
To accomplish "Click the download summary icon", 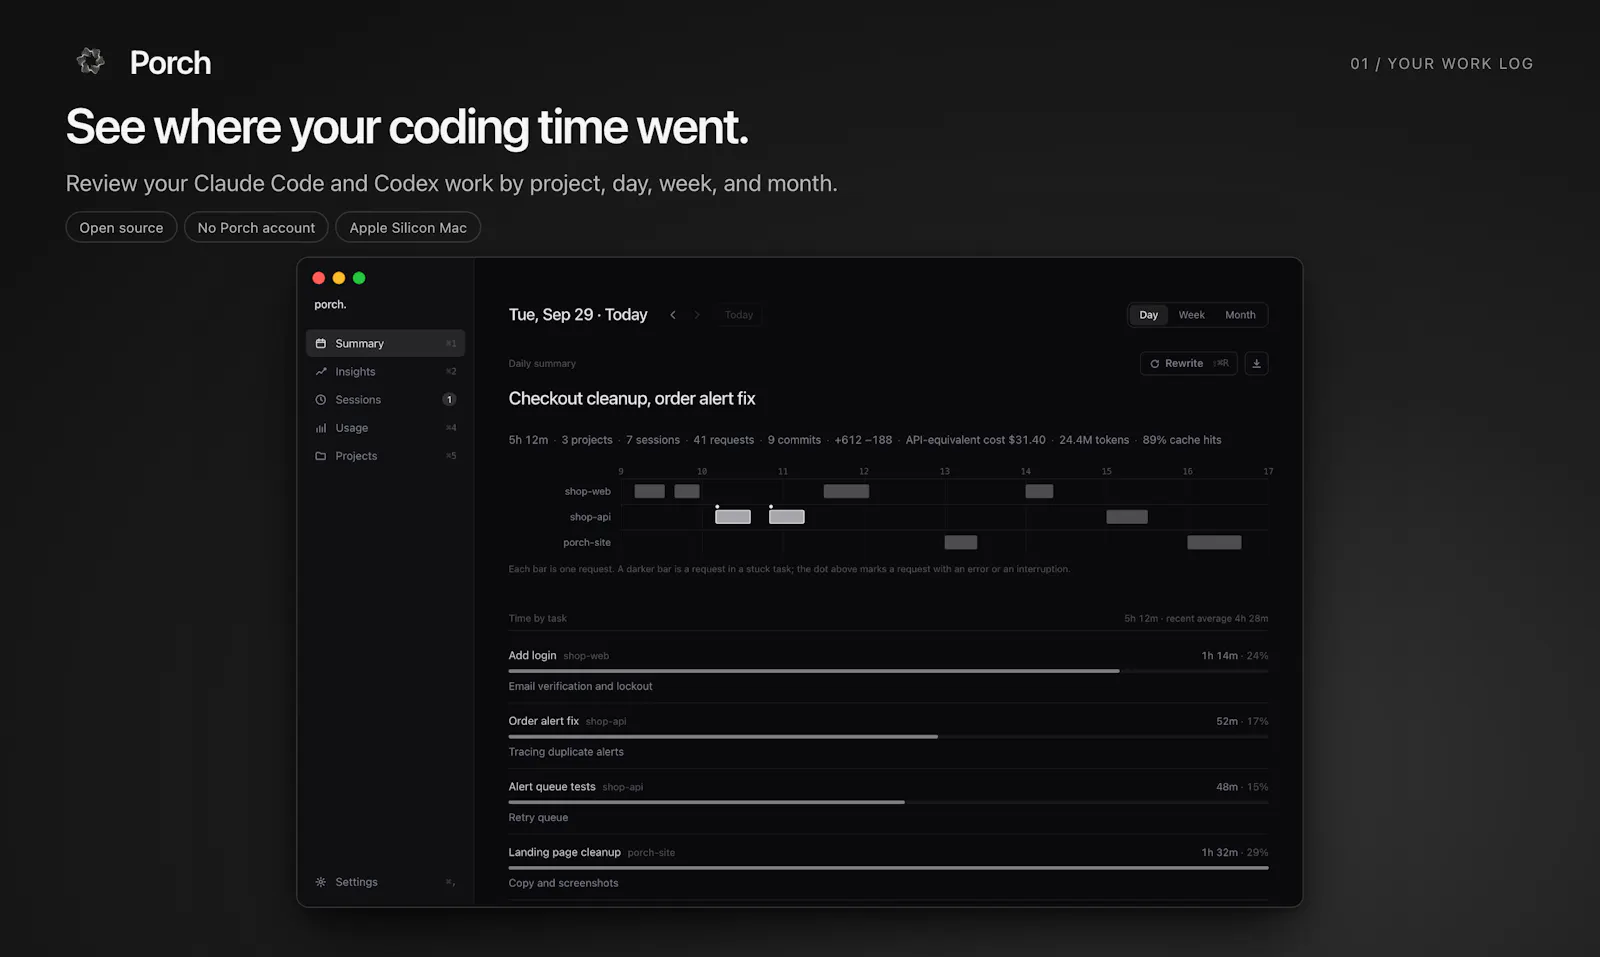I will click(x=1257, y=363).
